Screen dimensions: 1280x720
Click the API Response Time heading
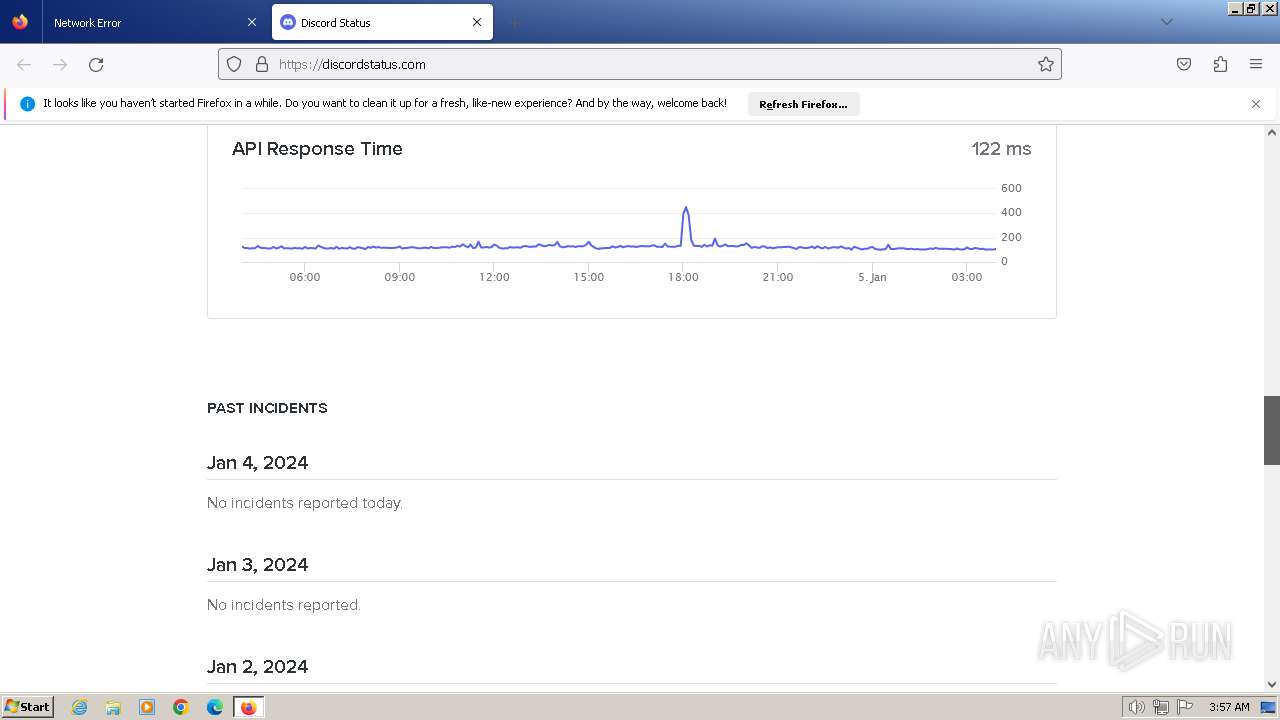tap(317, 149)
